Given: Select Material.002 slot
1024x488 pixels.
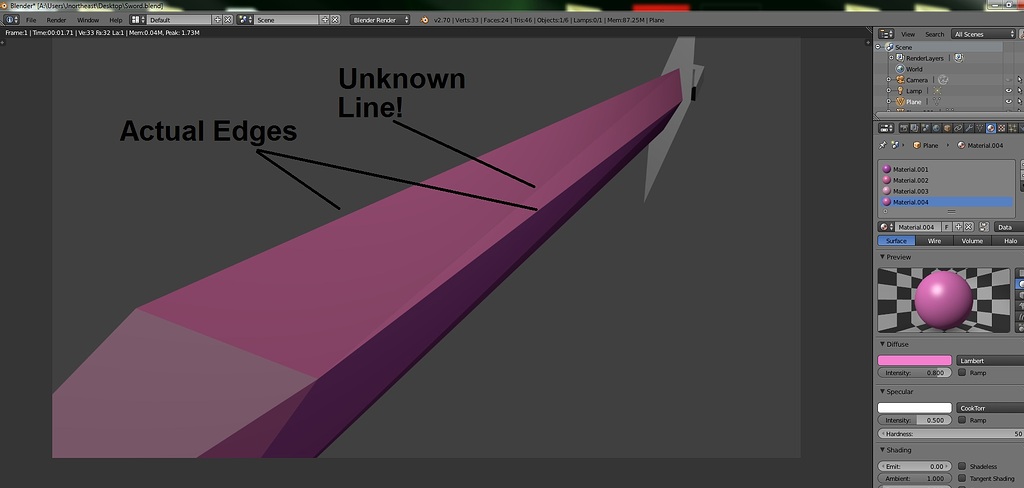Looking at the screenshot, I should point(945,180).
